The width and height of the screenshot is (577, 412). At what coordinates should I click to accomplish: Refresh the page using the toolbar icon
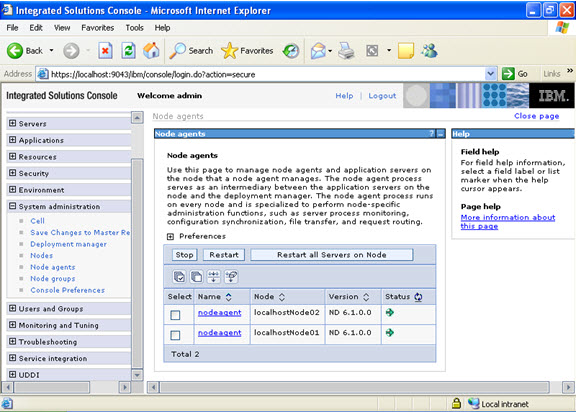(x=128, y=51)
